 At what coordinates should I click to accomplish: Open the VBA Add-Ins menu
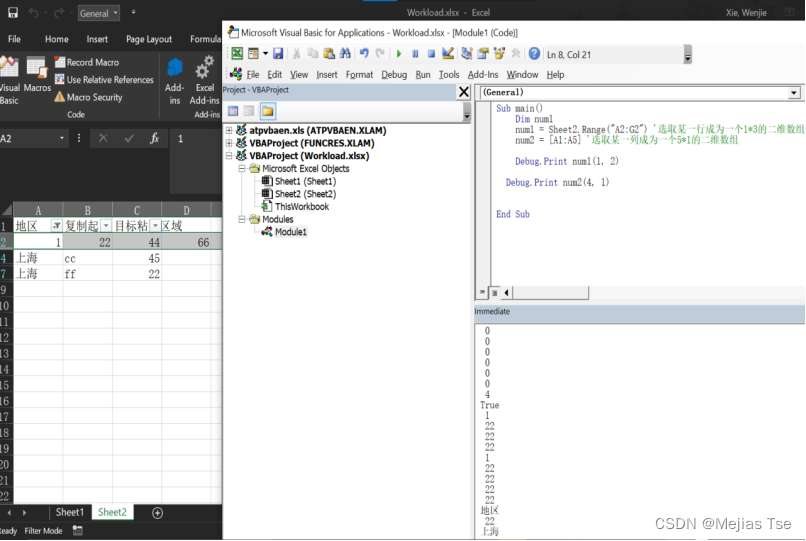coord(483,75)
